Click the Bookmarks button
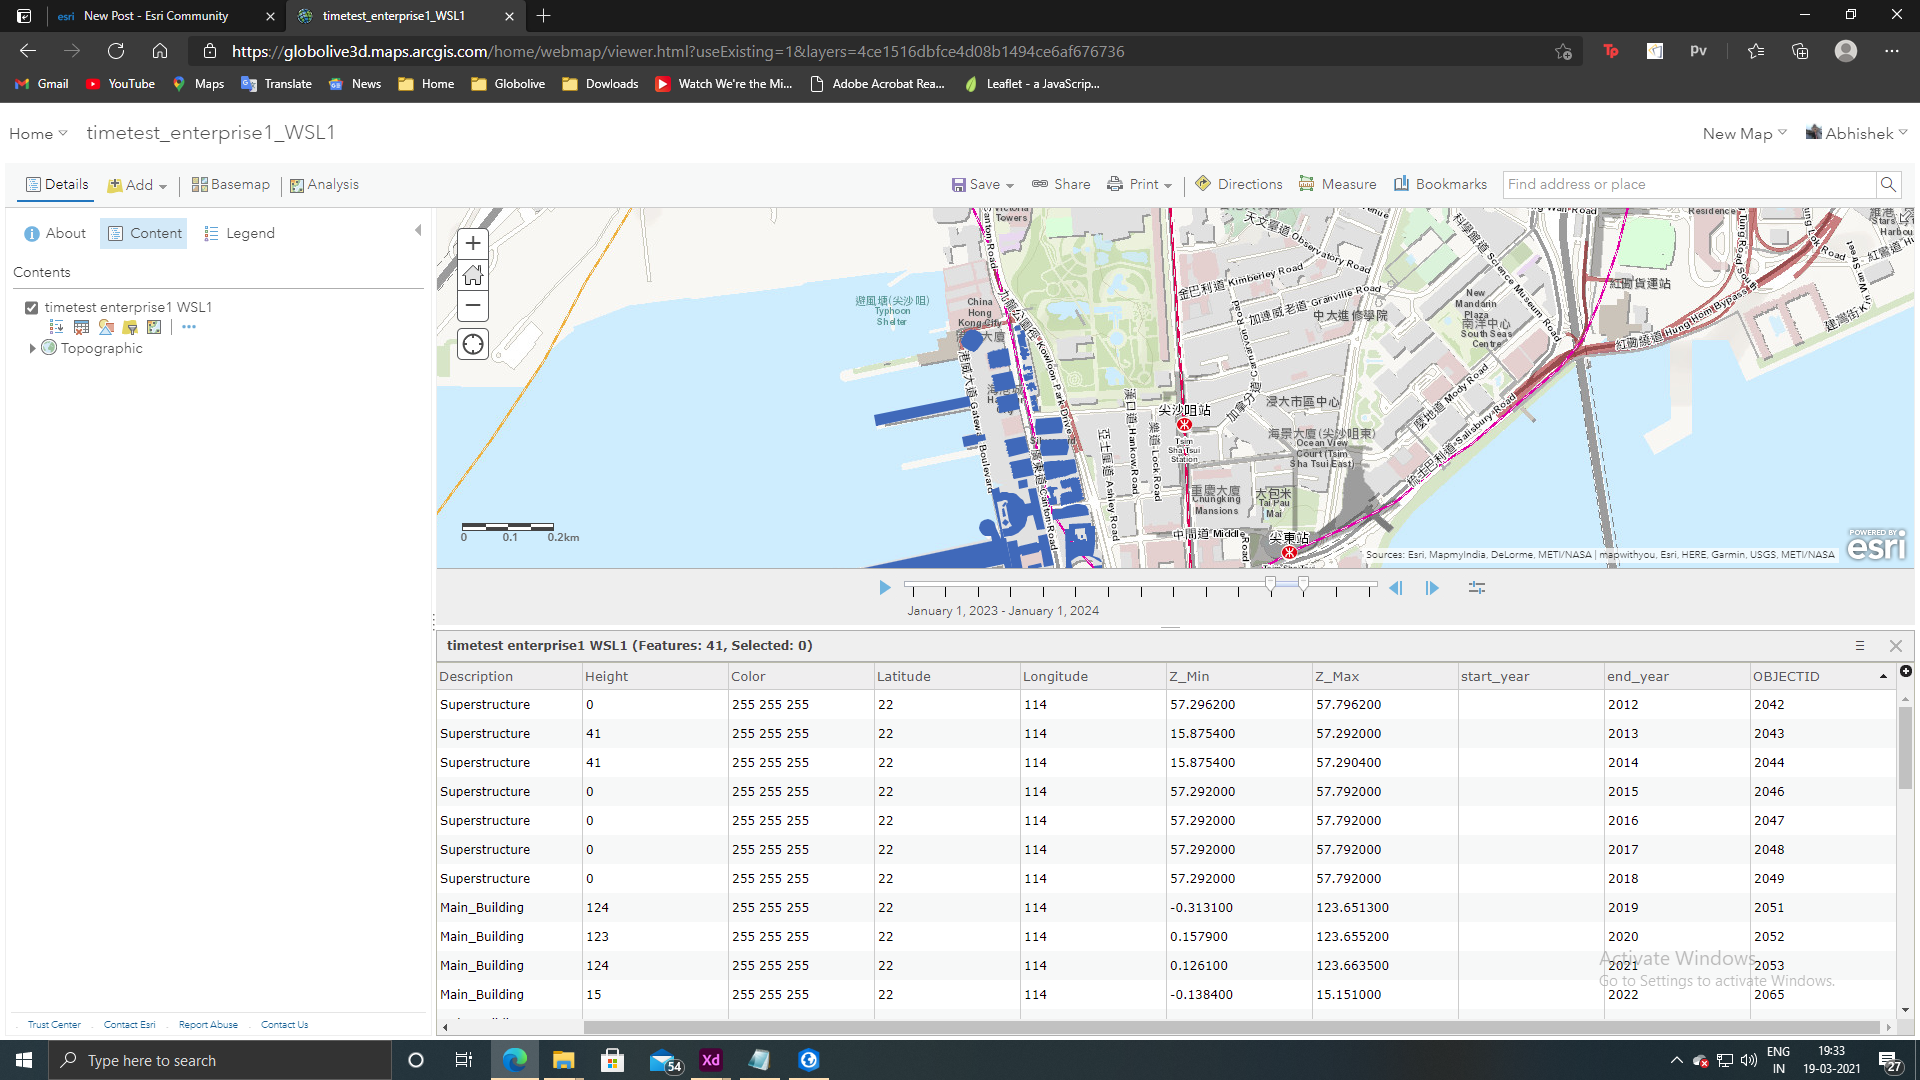This screenshot has width=1920, height=1080. point(1440,184)
